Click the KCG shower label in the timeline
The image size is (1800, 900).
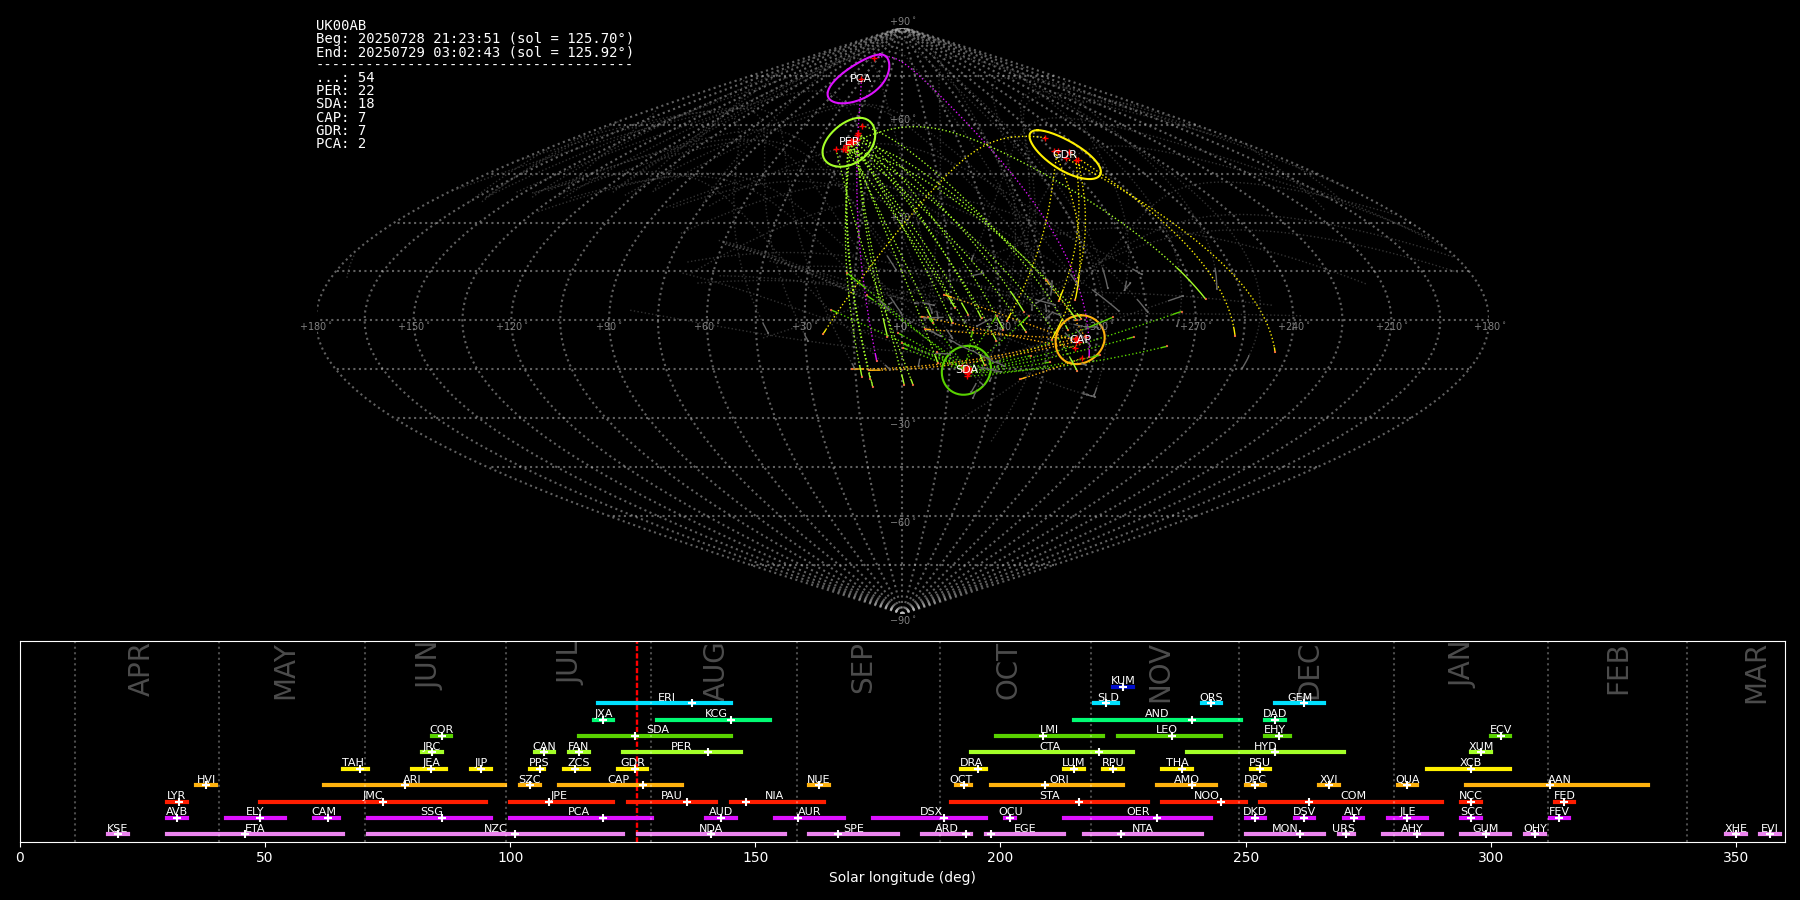click(x=716, y=714)
